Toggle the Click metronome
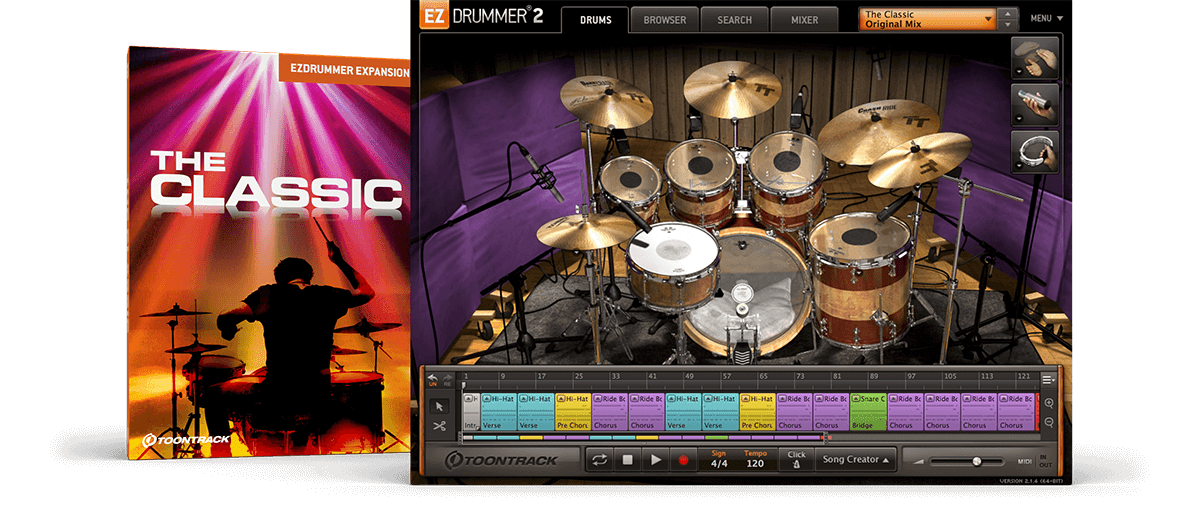Viewport: 1200px width, 517px height. [x=796, y=460]
